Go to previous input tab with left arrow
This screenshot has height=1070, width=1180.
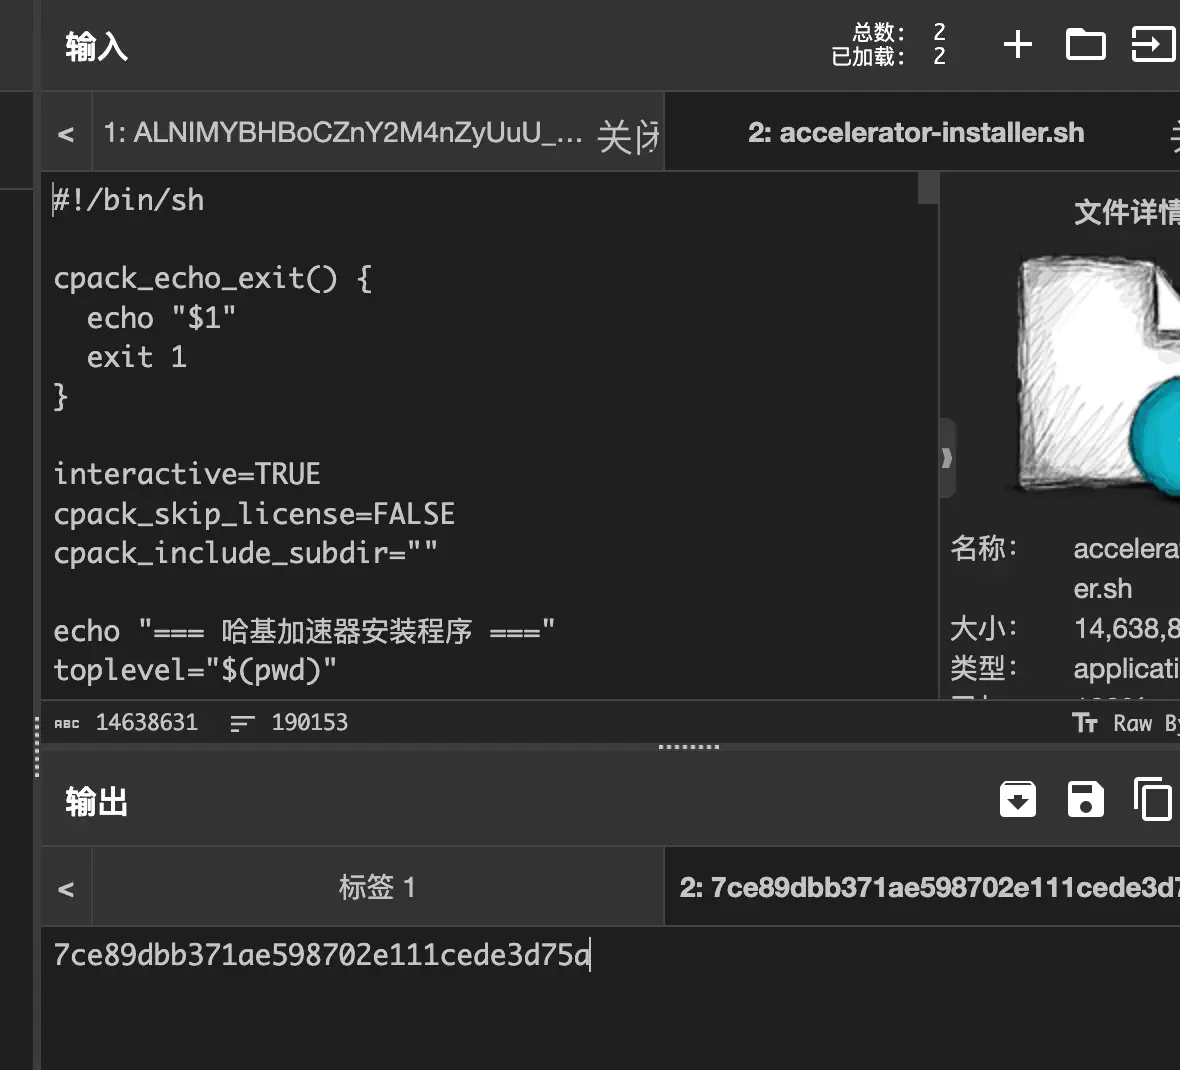[x=66, y=134]
